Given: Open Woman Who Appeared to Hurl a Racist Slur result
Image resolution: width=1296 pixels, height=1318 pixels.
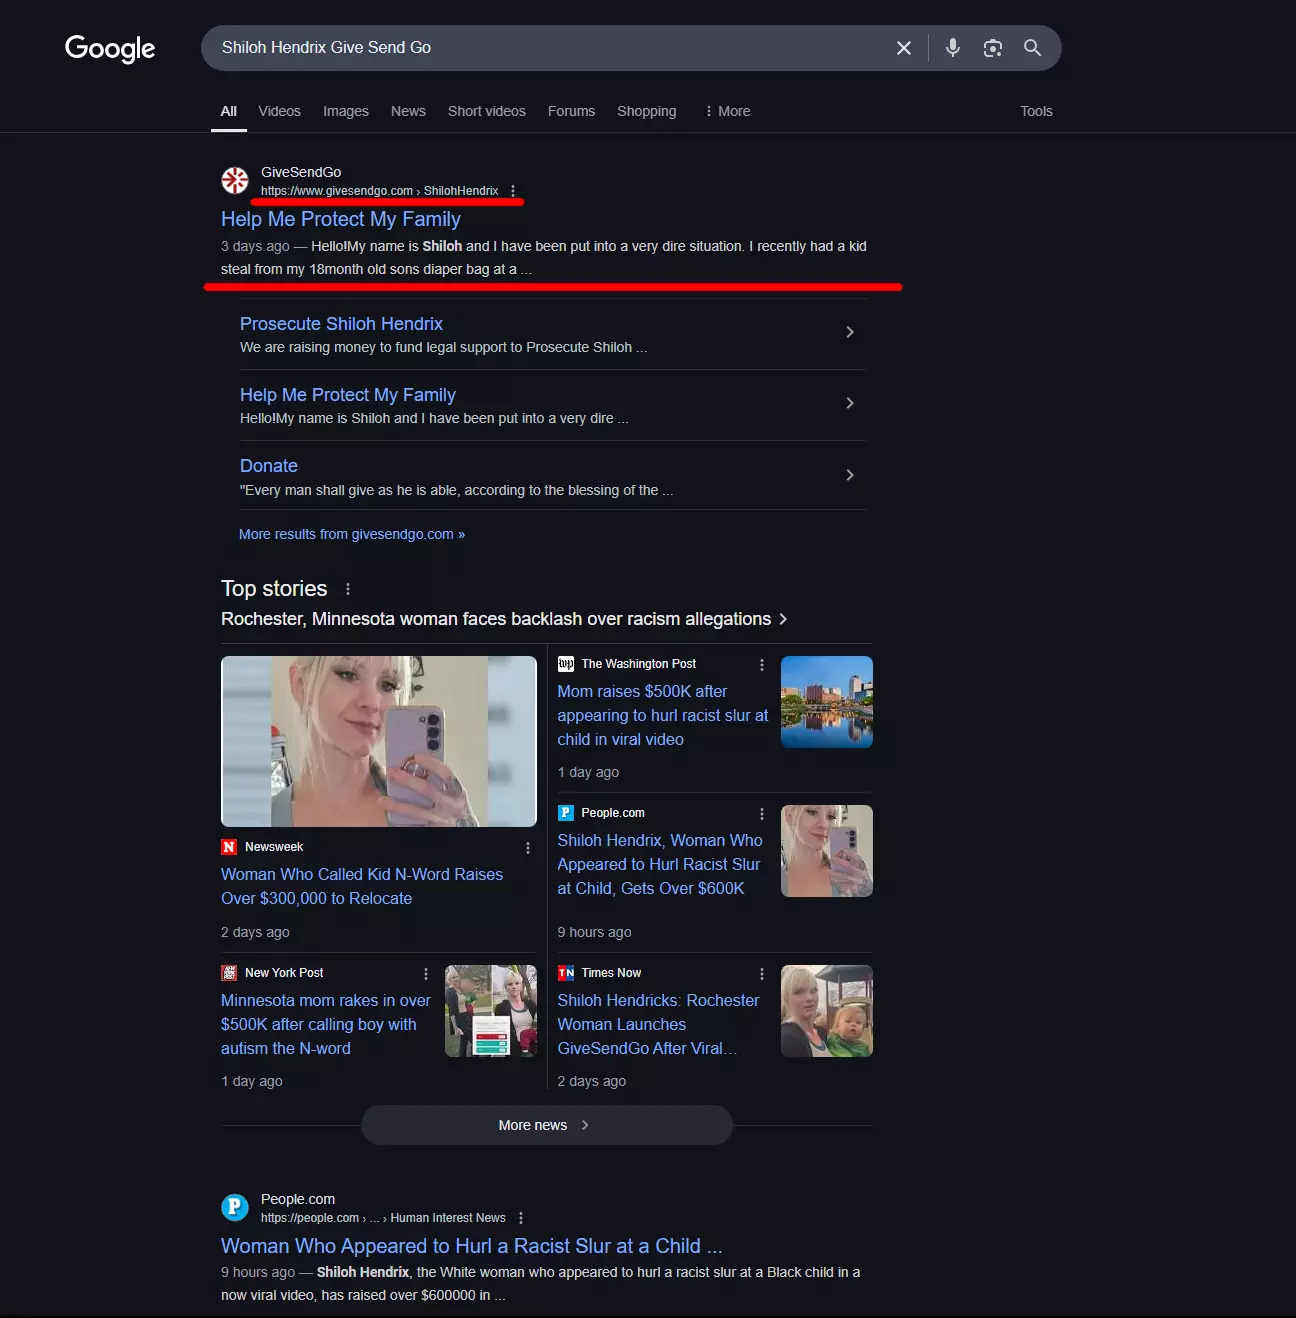Looking at the screenshot, I should click(471, 1246).
